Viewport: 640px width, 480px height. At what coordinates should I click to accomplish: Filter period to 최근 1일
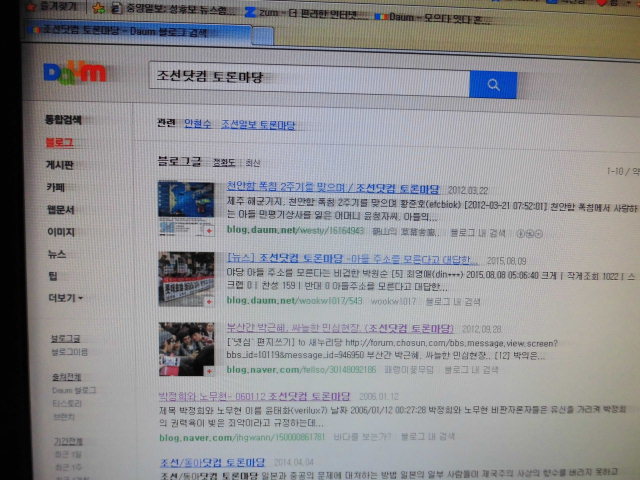point(68,454)
